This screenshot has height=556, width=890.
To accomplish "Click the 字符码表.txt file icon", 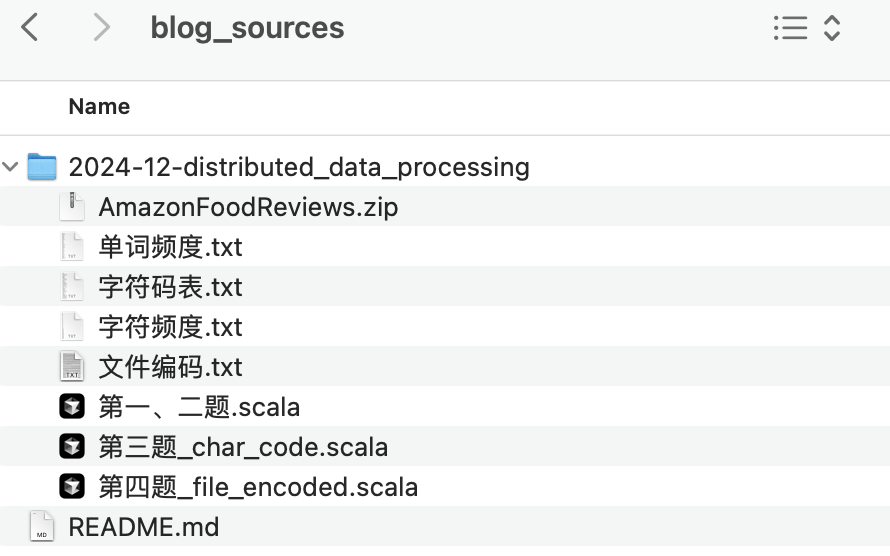I will coord(72,287).
